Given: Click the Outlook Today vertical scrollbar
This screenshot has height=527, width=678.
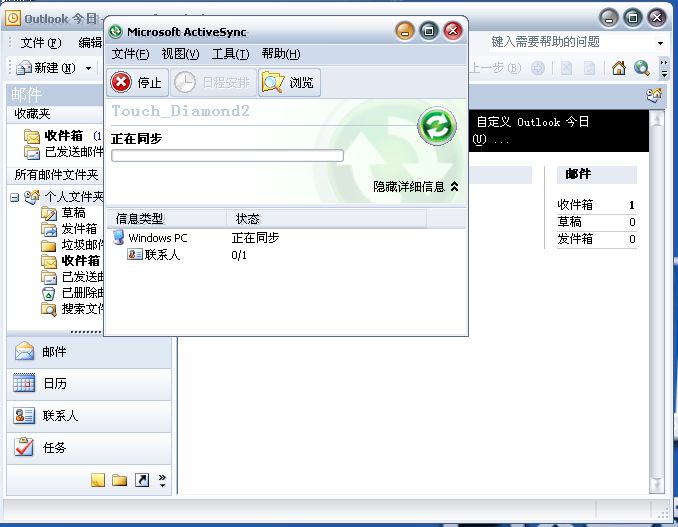Looking at the screenshot, I should pyautogui.click(x=657, y=302).
